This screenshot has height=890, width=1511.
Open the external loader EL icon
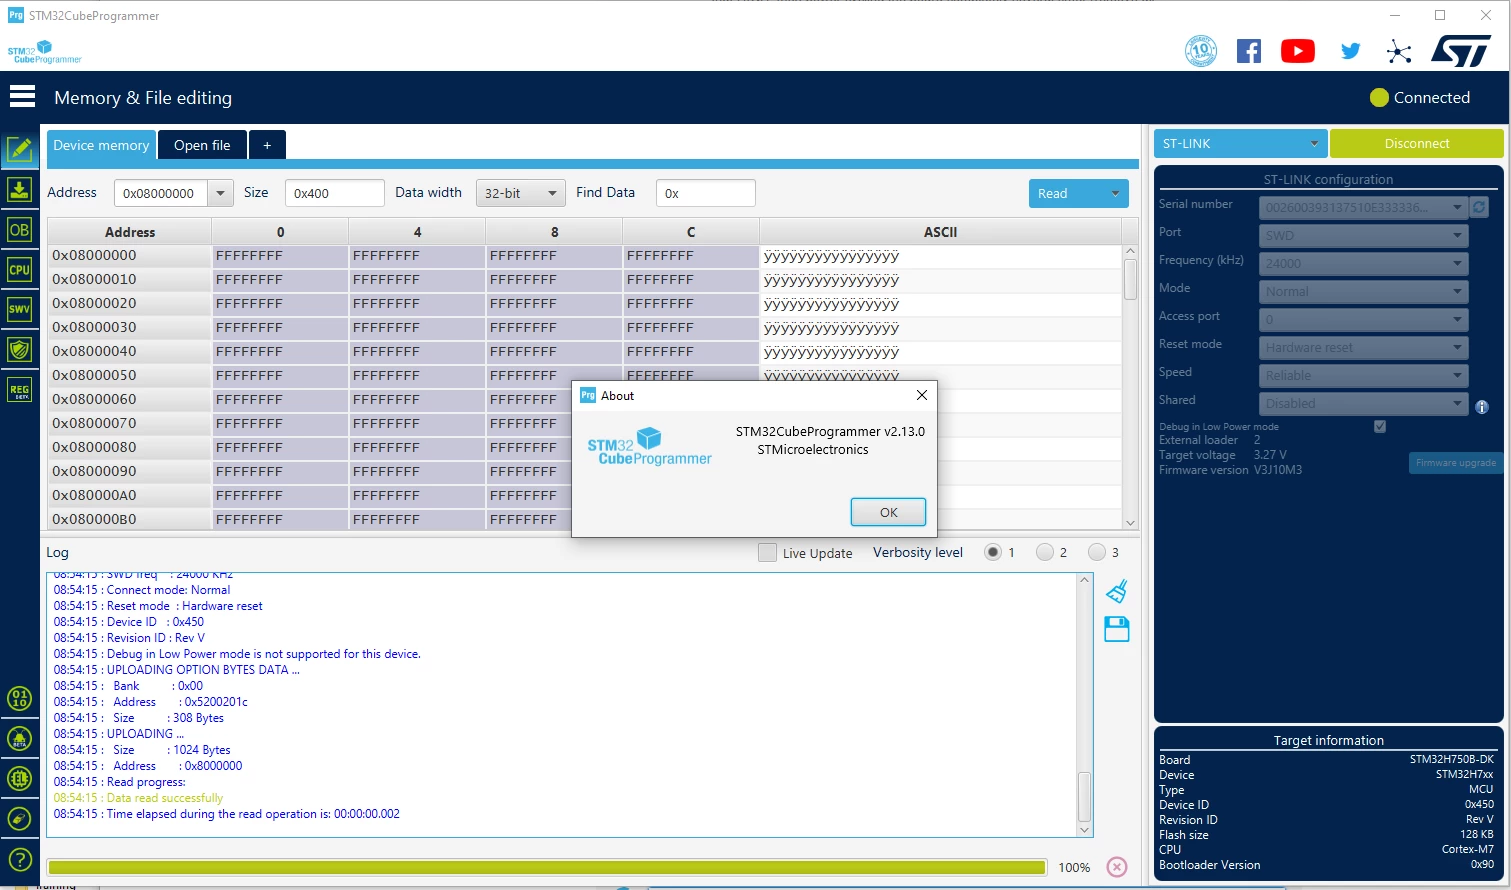coord(19,779)
